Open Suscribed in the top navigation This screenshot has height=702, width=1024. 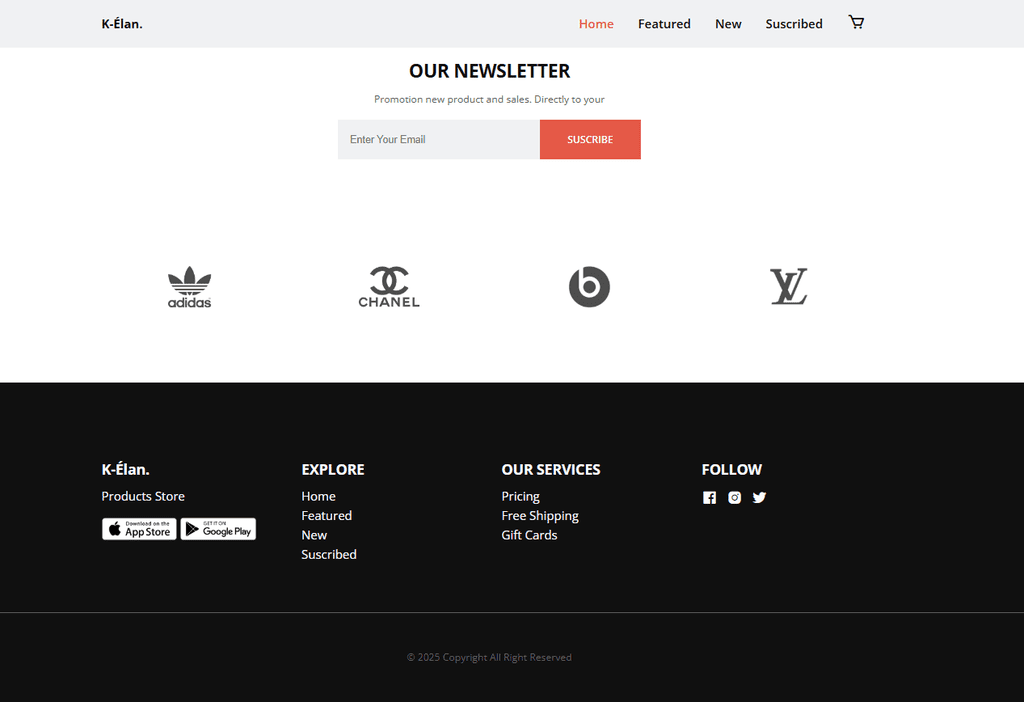click(x=794, y=24)
